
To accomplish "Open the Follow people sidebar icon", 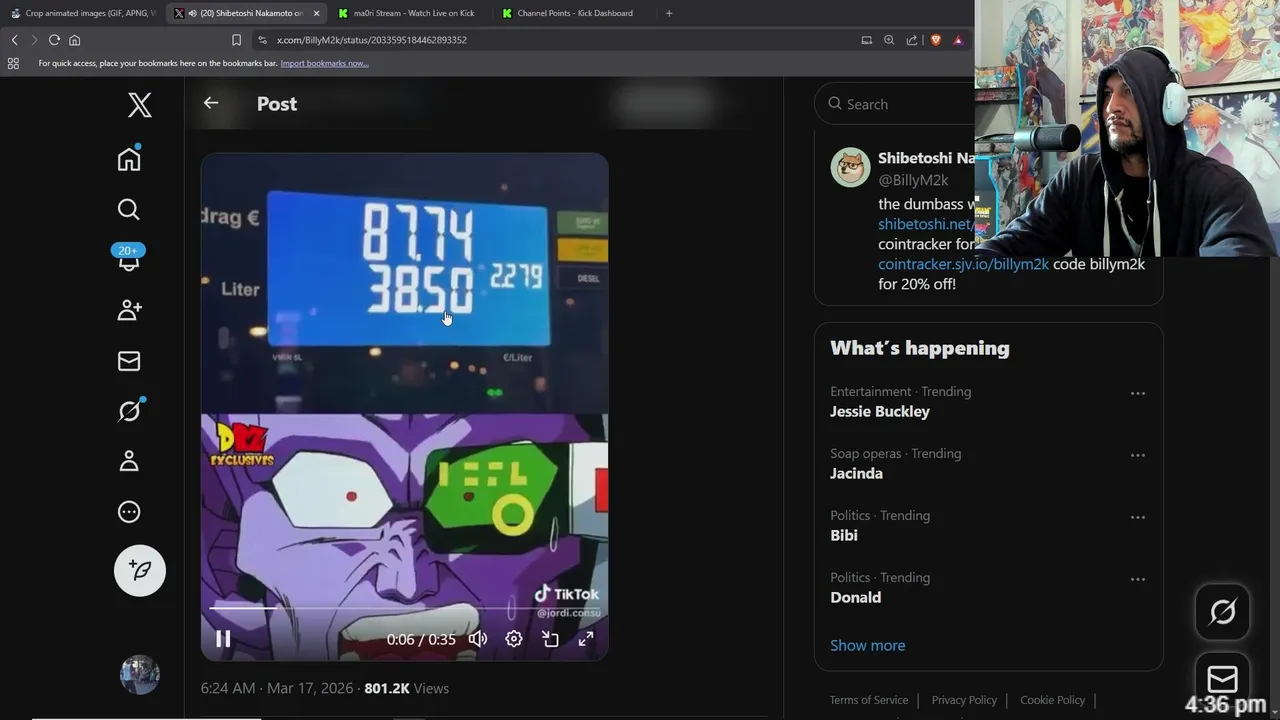I will tap(129, 310).
